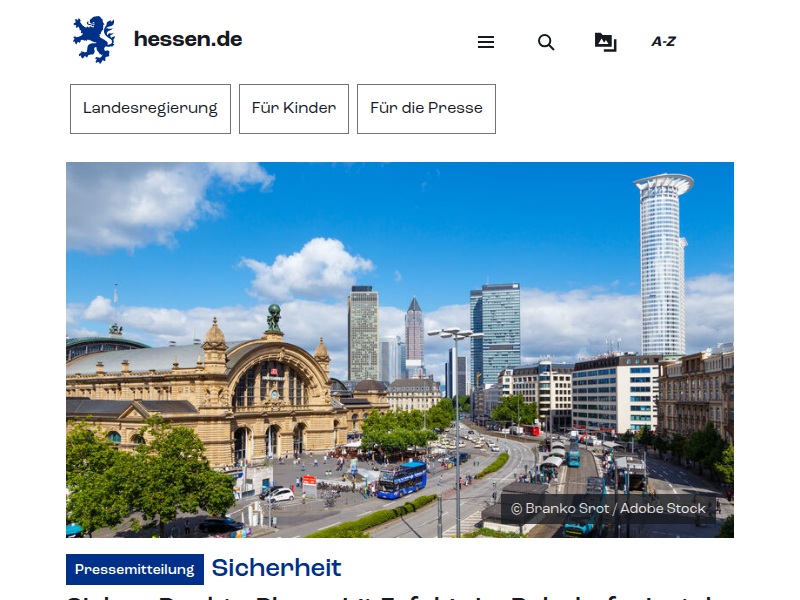The image size is (800, 600).
Task: Click the globe statue atop the station roof
Action: [x=274, y=318]
